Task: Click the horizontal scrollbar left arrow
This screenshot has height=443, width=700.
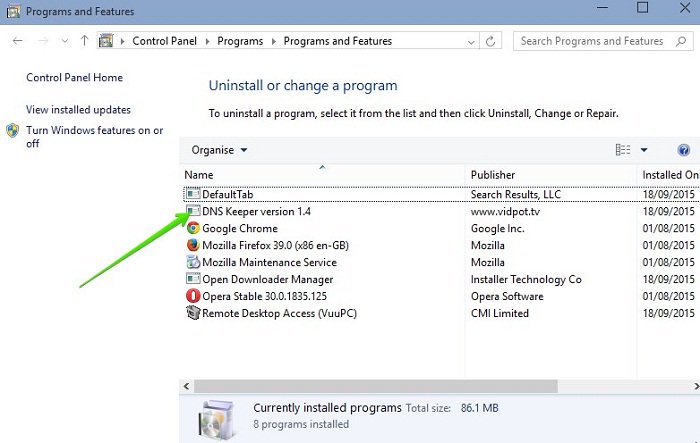Action: tap(186, 386)
